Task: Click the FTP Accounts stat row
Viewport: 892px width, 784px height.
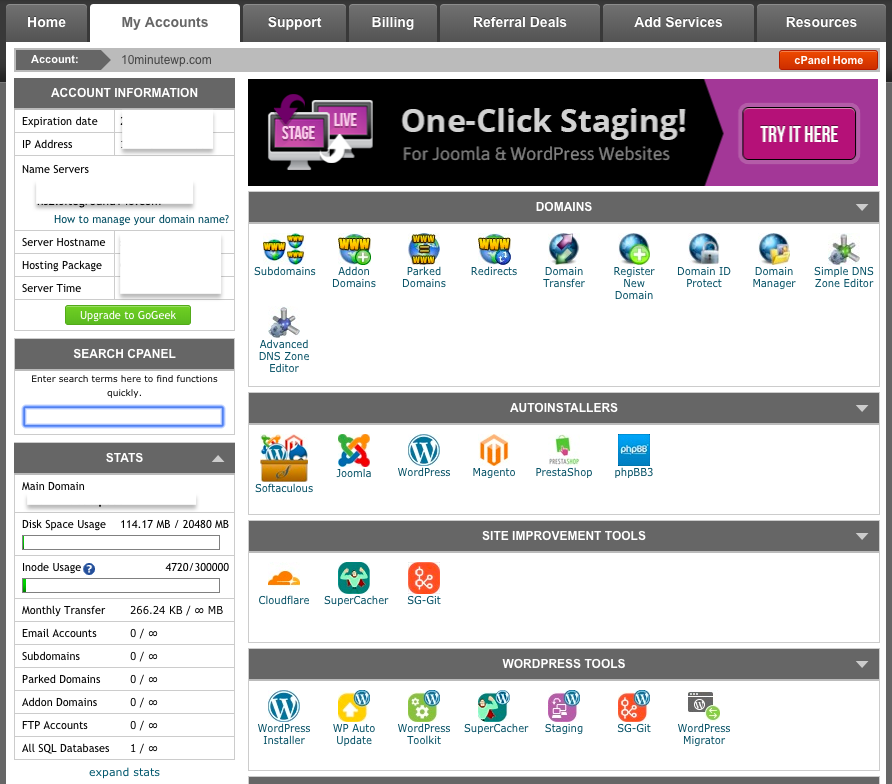Action: pos(124,725)
